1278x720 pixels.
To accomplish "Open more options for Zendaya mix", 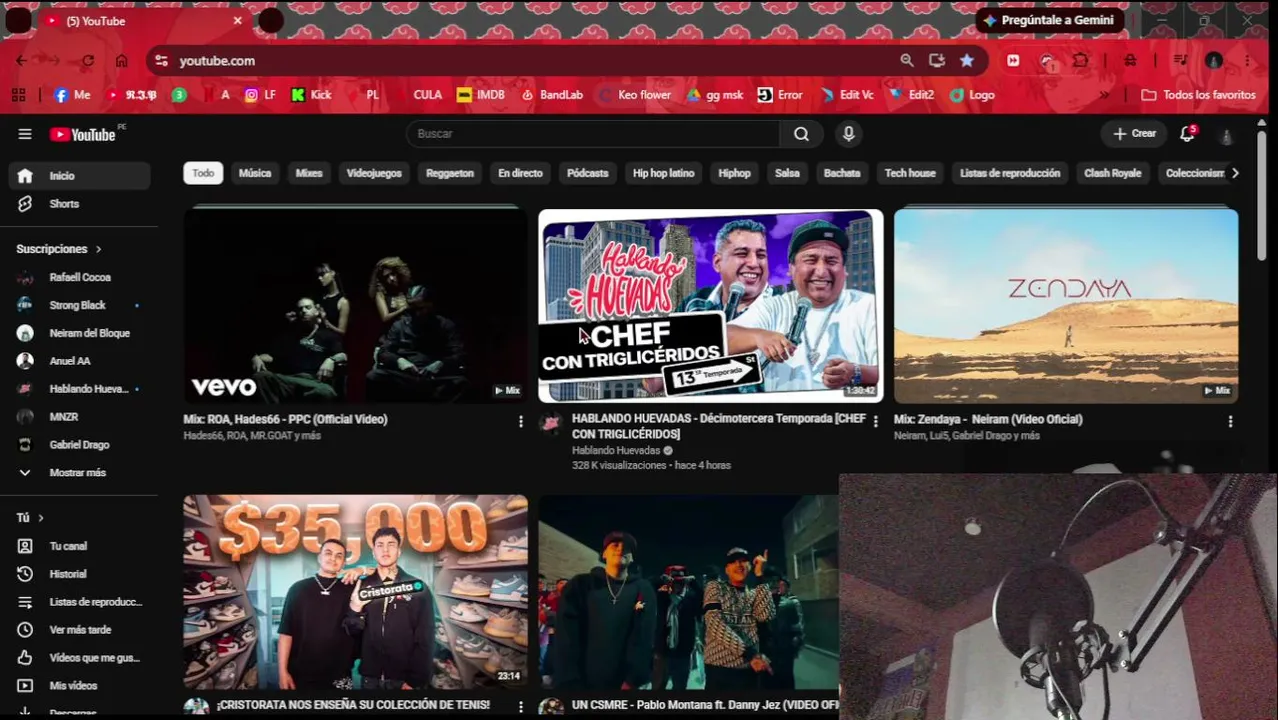I will click(1230, 422).
